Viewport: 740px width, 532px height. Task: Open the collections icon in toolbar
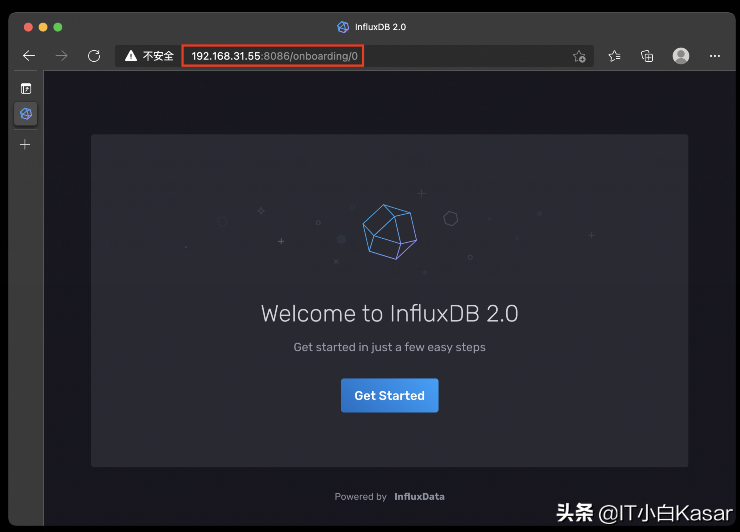pyautogui.click(x=647, y=56)
